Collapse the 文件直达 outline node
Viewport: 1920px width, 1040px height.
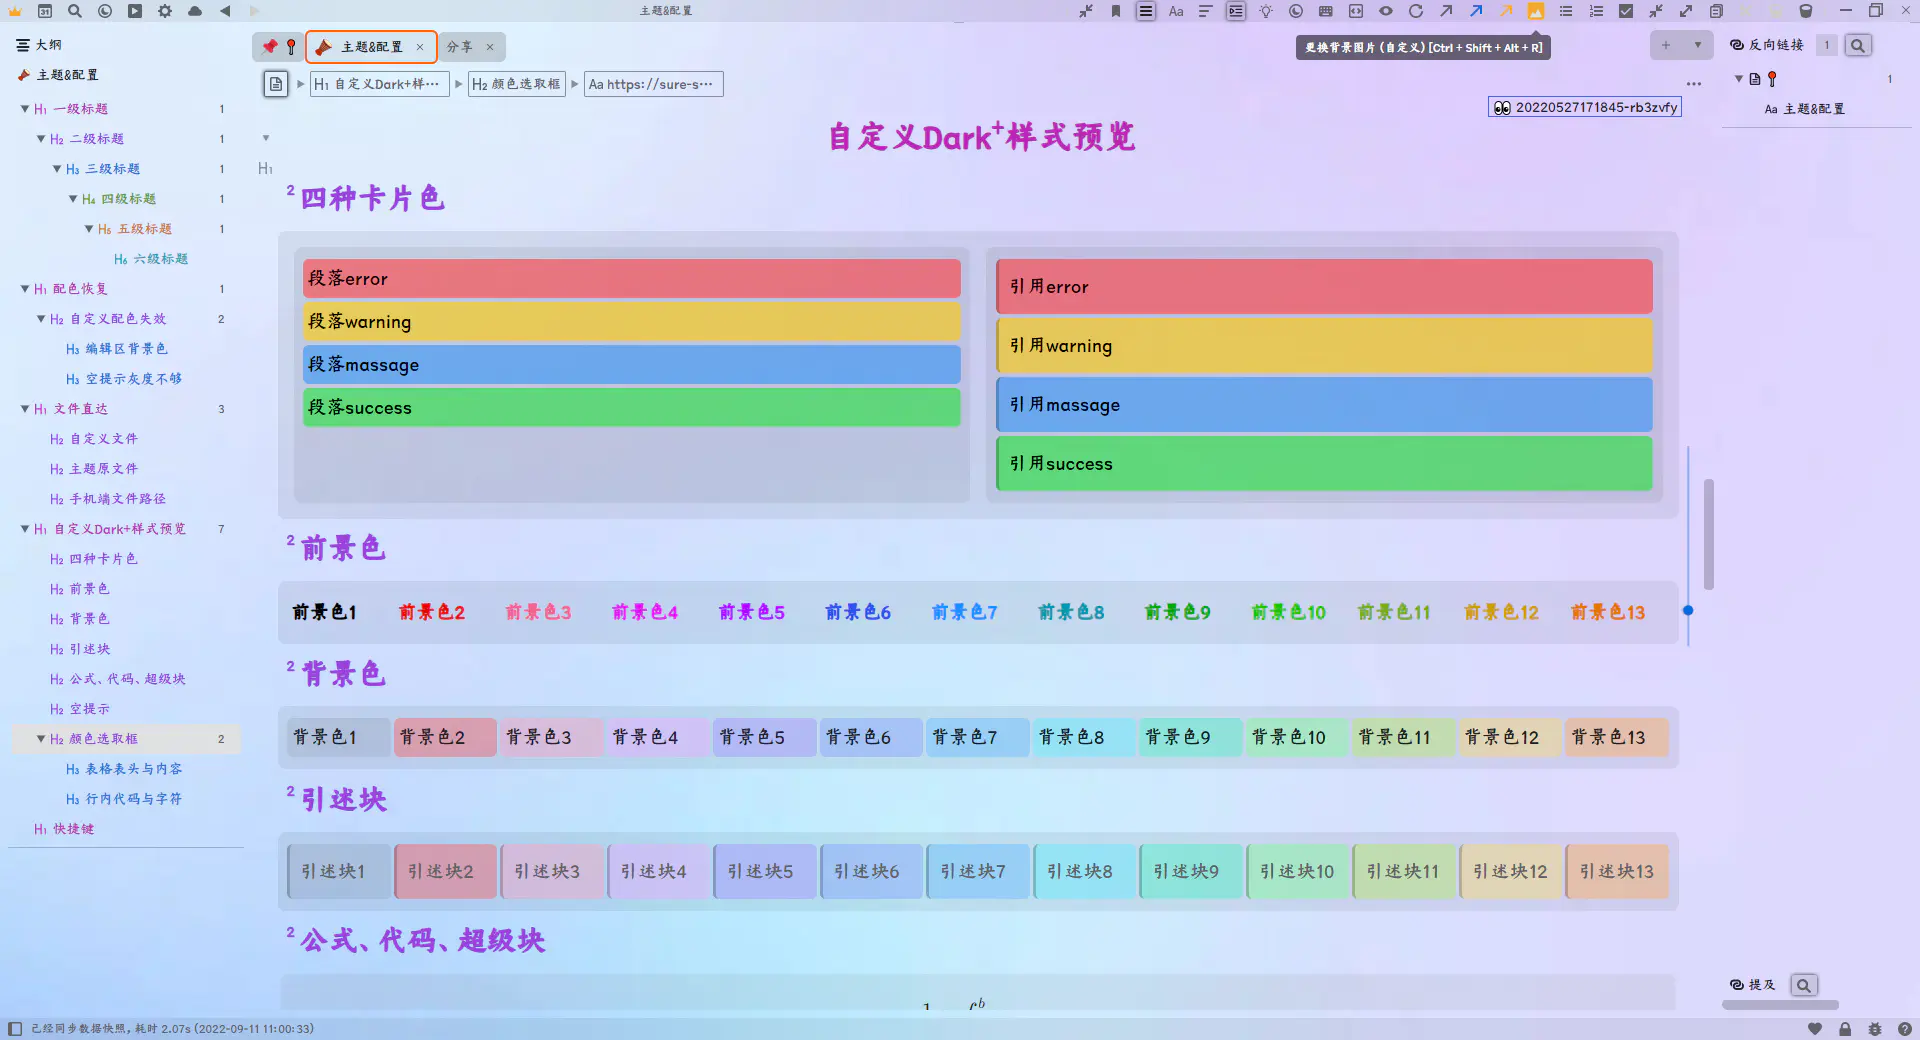pos(25,409)
